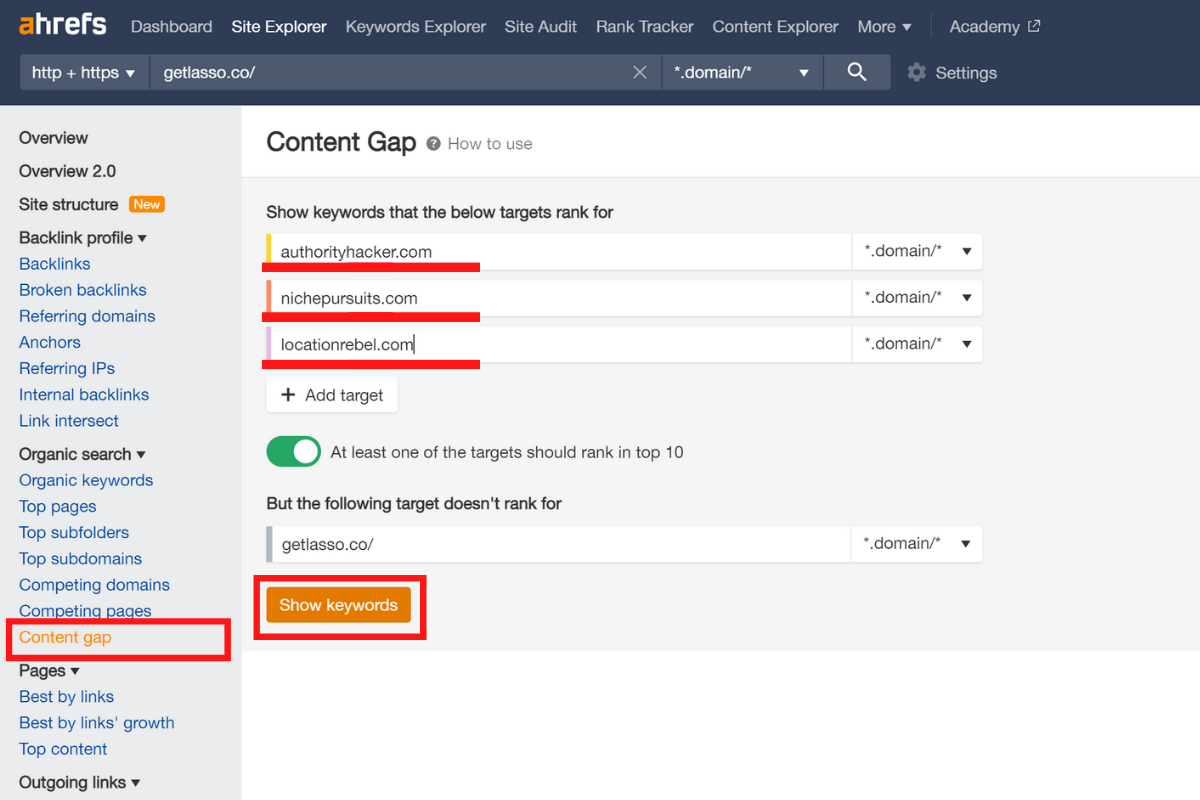This screenshot has height=800, width=1200.
Task: Click the authorityhacker.com target field
Action: click(x=559, y=251)
